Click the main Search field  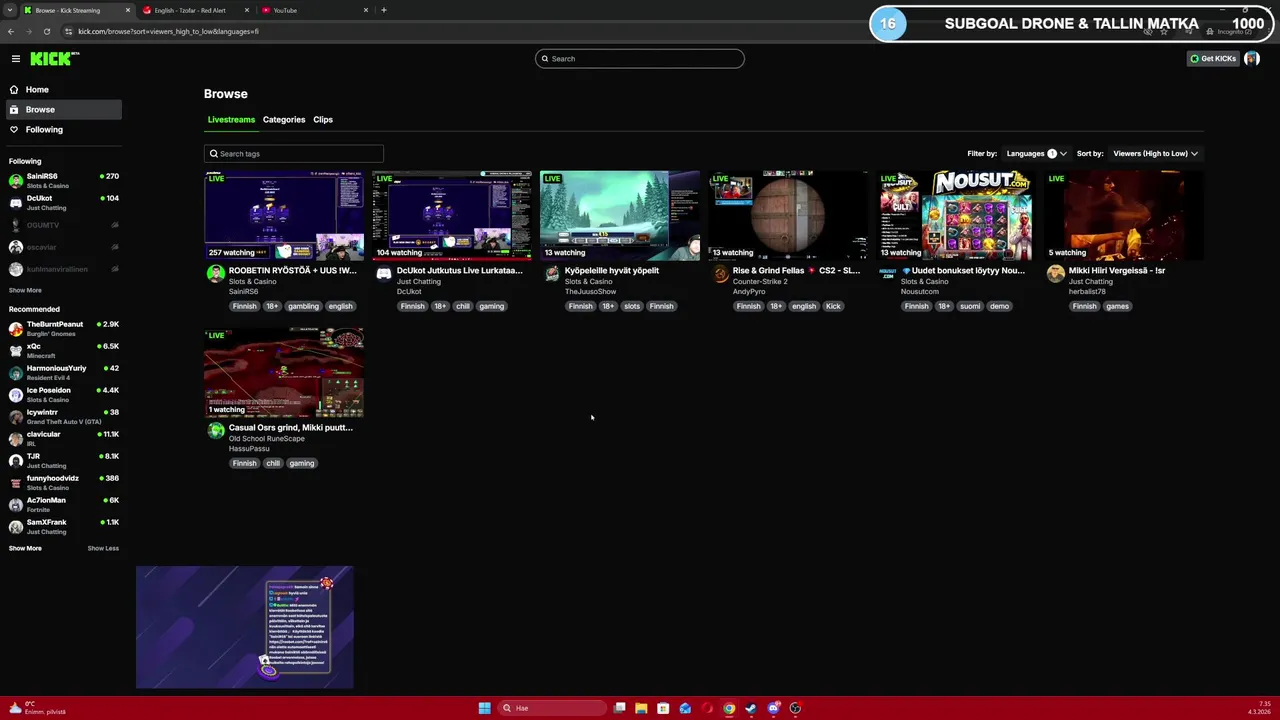coord(640,58)
